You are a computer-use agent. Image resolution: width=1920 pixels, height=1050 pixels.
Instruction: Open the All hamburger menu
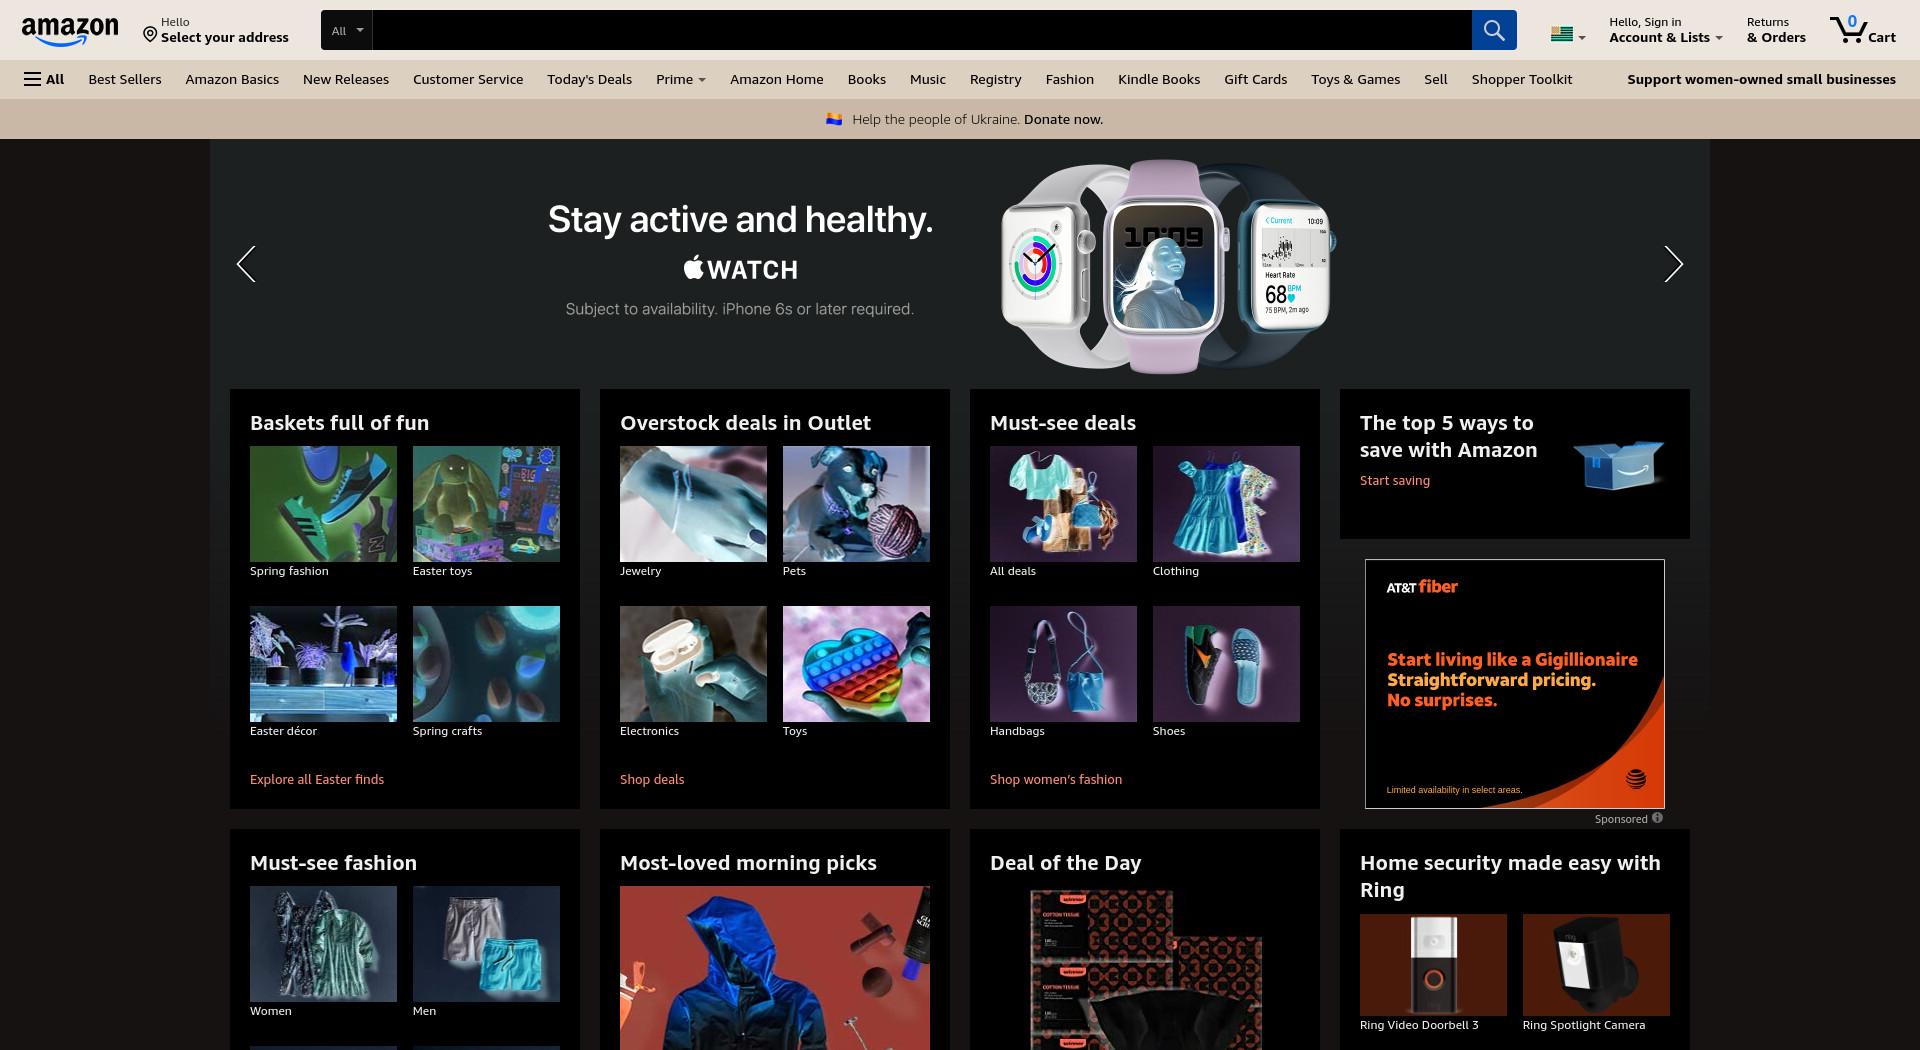click(x=44, y=79)
